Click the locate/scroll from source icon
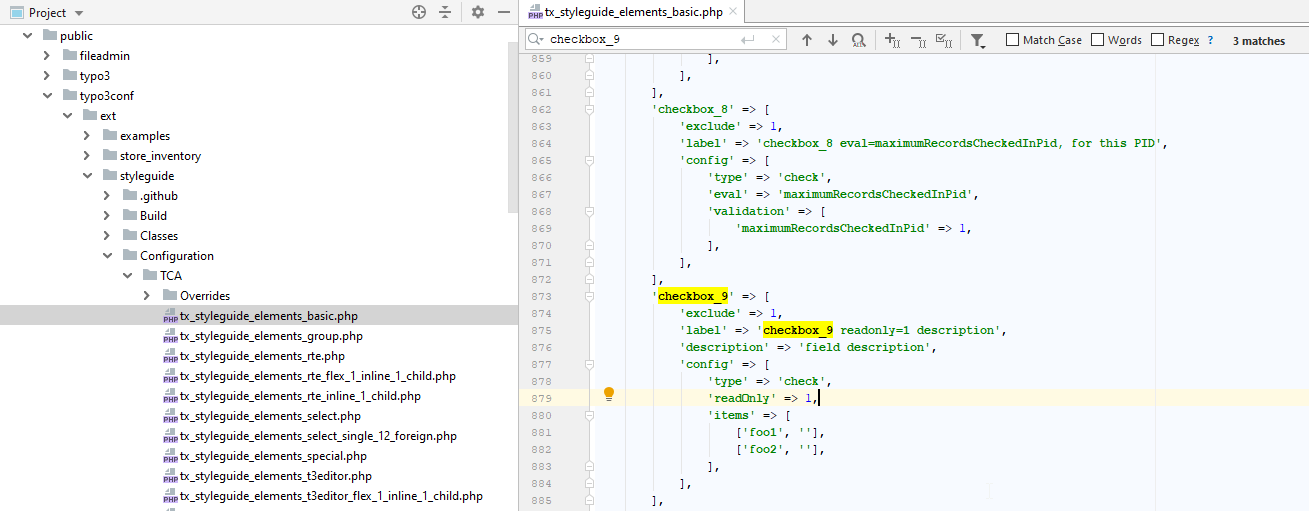The image size is (1309, 511). (x=419, y=12)
